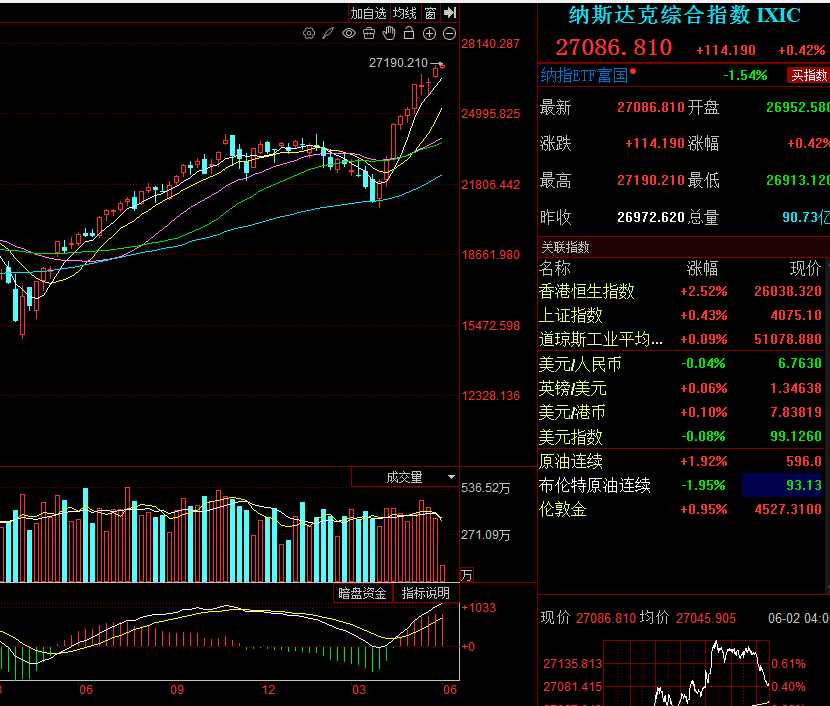Select the 上证指数 row

coord(681,315)
